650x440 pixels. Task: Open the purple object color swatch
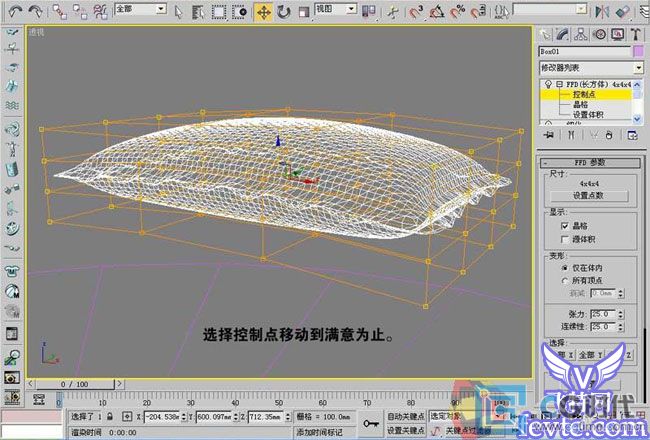click(639, 52)
